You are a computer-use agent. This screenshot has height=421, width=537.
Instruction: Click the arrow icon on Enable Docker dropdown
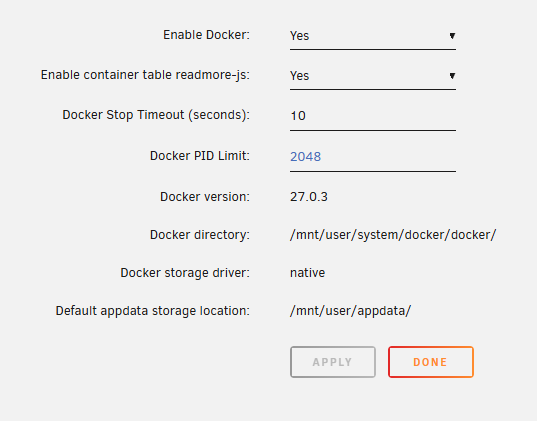pos(452,36)
